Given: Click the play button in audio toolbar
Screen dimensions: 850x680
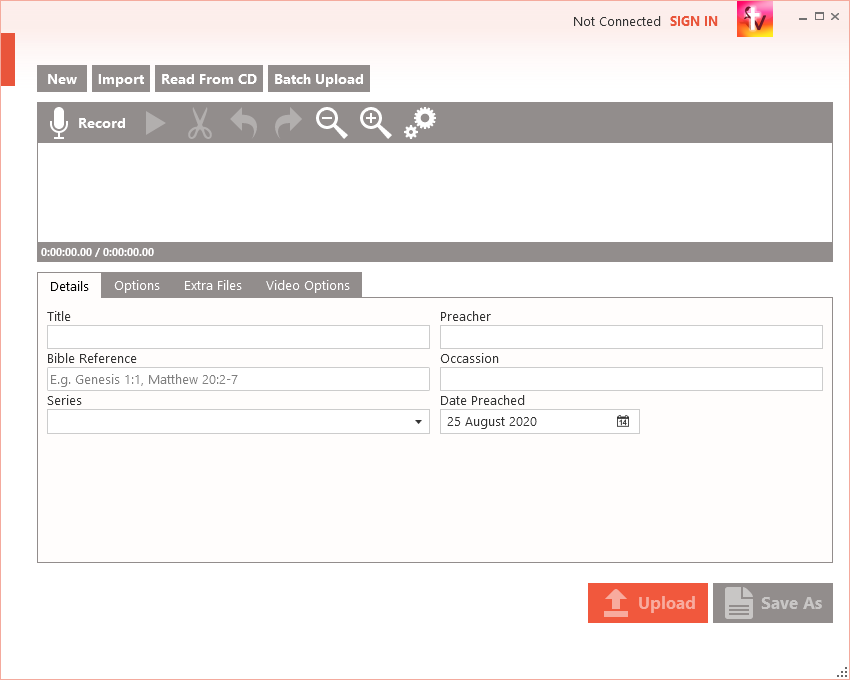Looking at the screenshot, I should coord(156,123).
